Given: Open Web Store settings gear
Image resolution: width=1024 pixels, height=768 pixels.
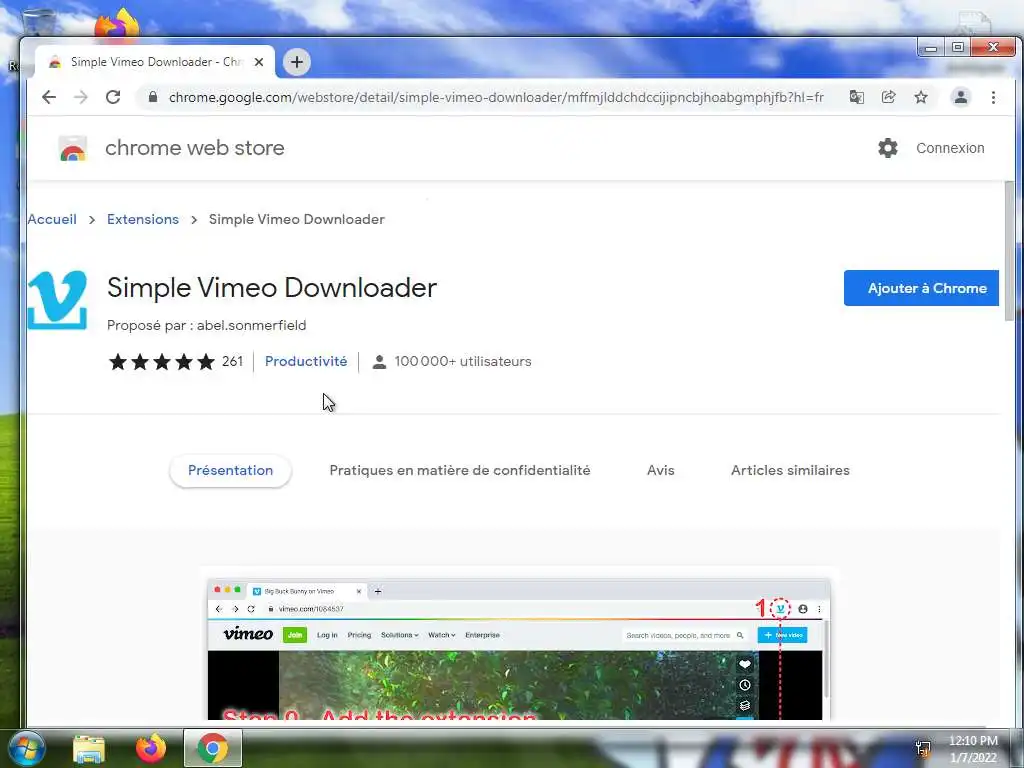Looking at the screenshot, I should pyautogui.click(x=888, y=148).
